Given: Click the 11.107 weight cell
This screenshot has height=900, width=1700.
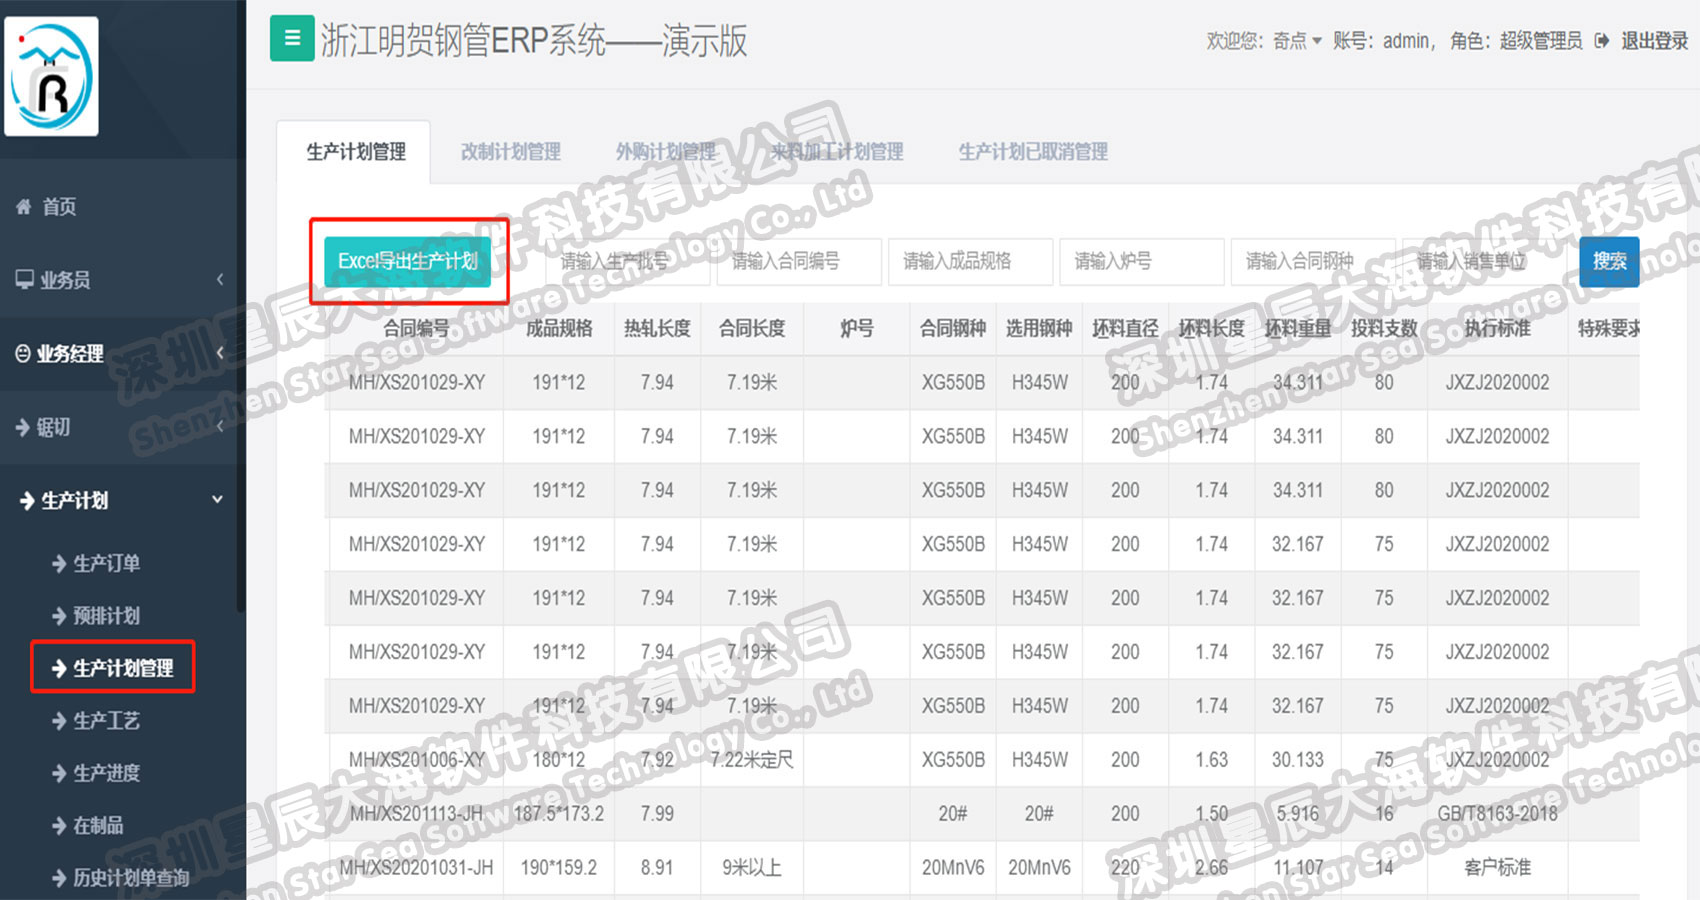Looking at the screenshot, I should click(1298, 868).
